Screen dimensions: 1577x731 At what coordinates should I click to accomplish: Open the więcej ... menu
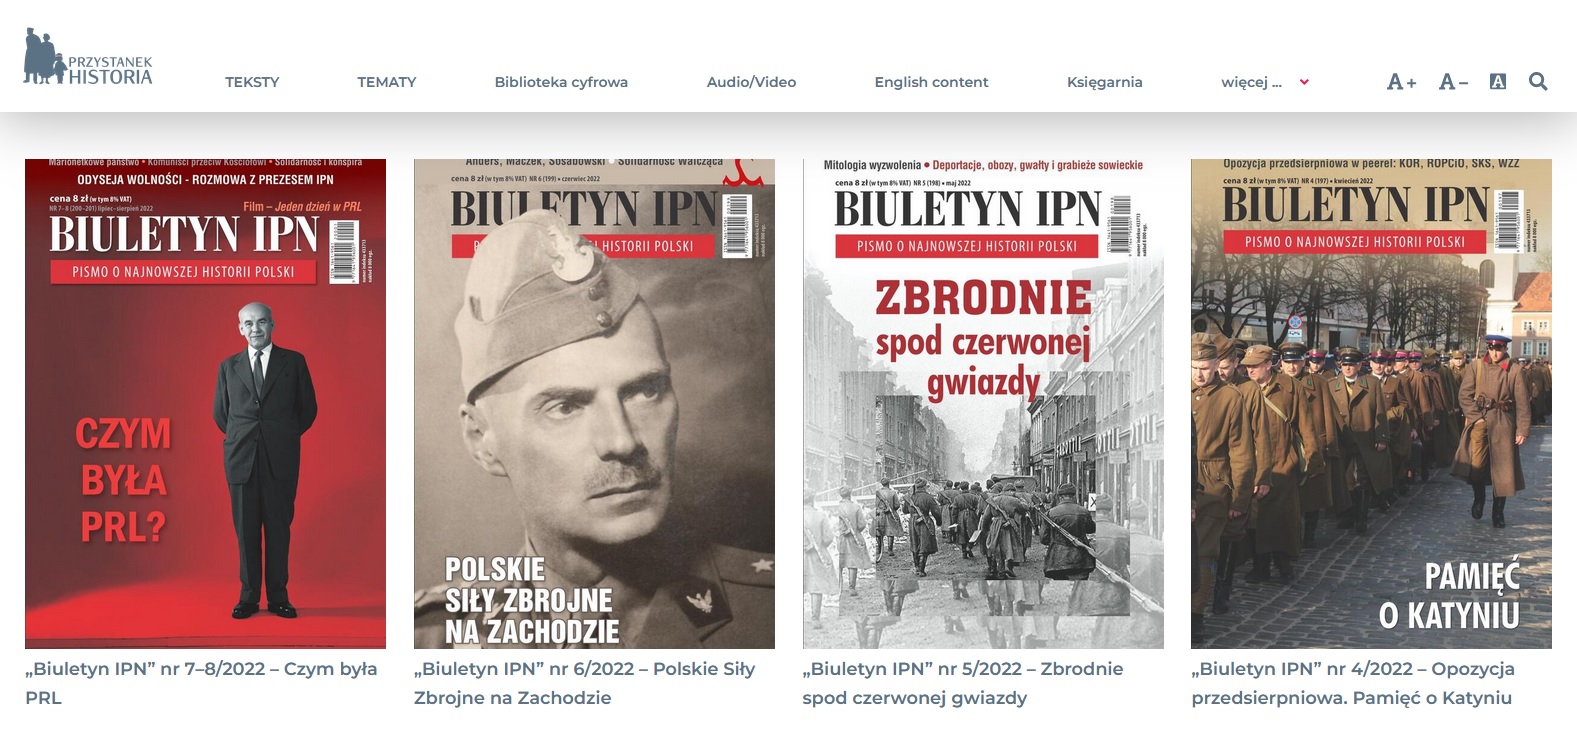point(1251,82)
